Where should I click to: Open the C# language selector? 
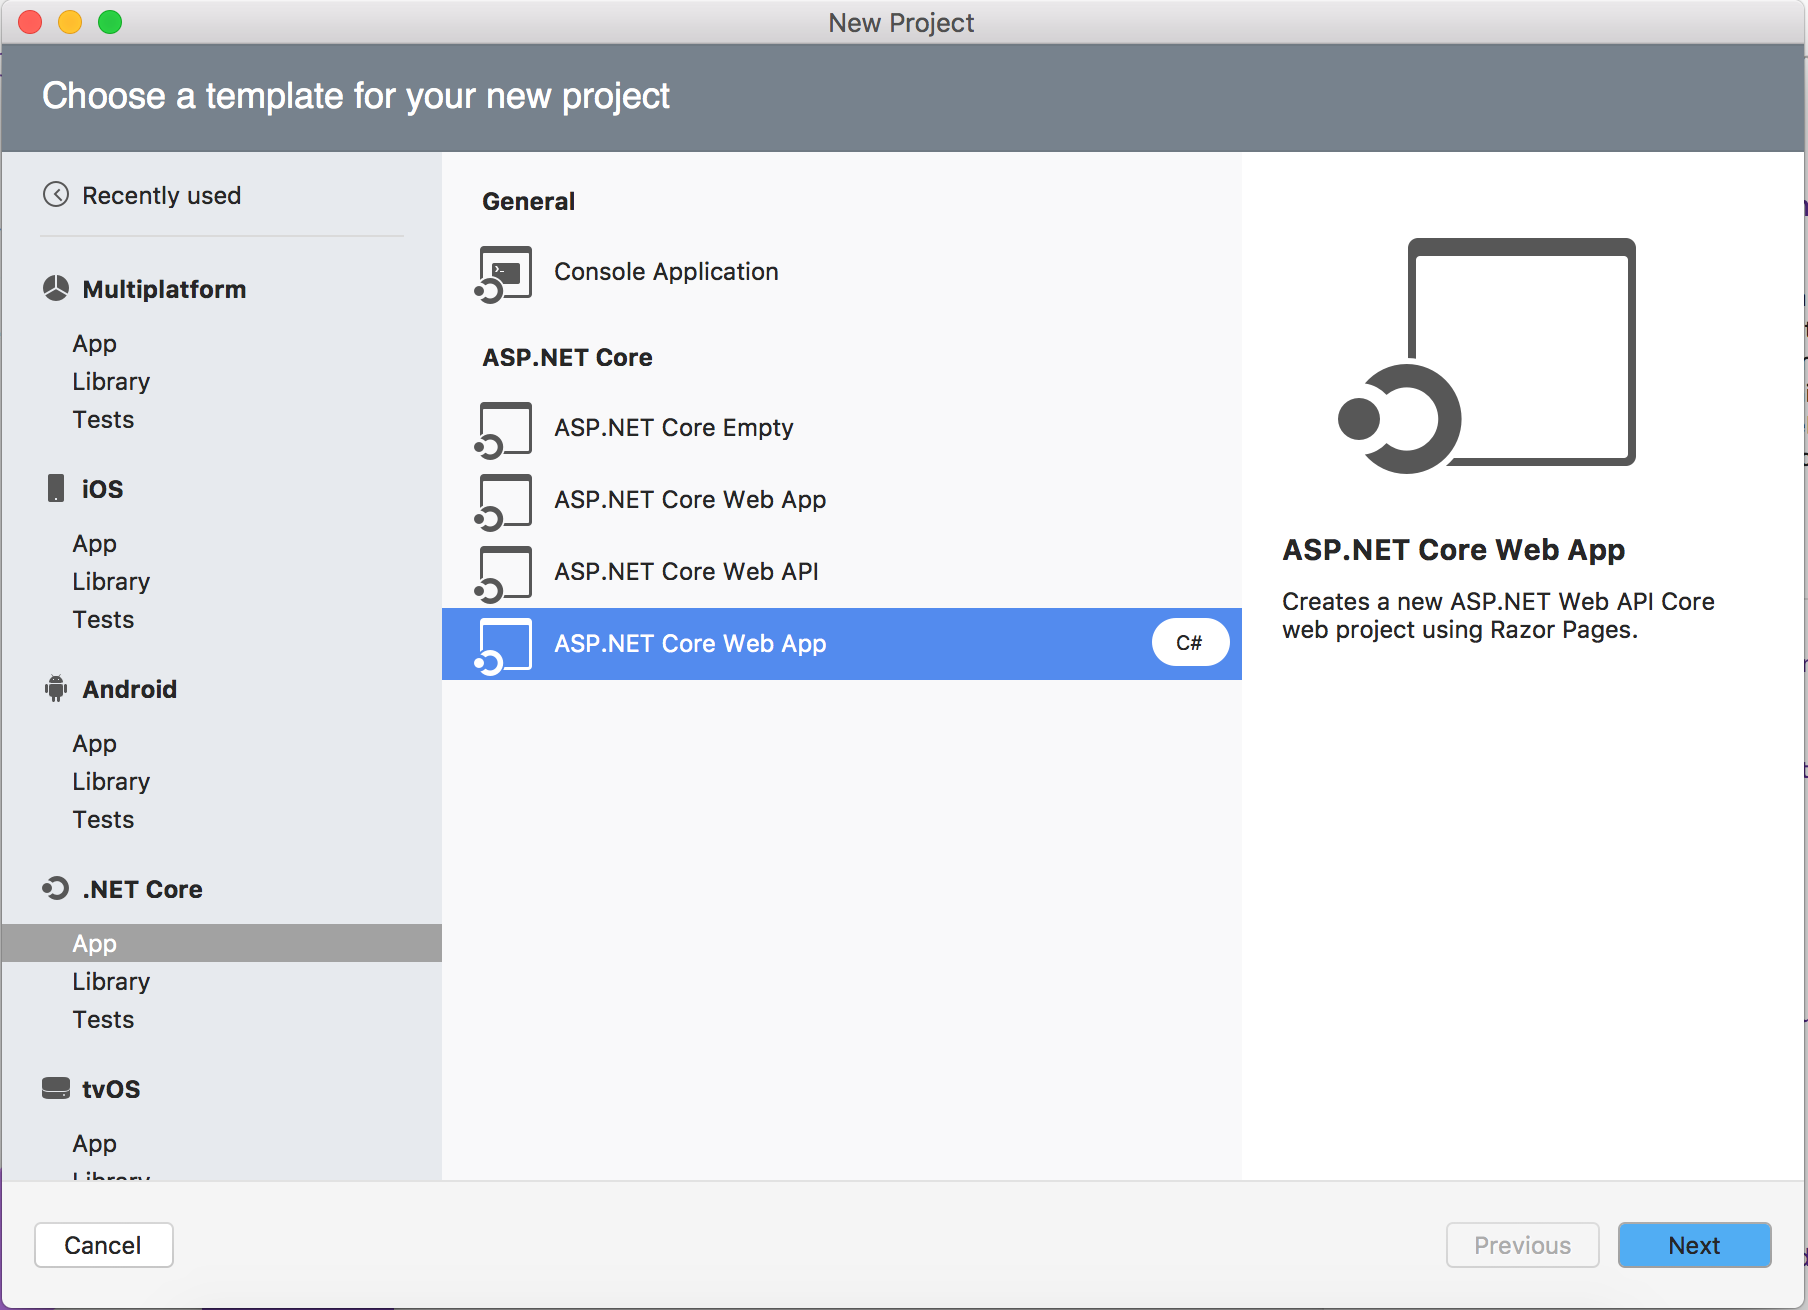pos(1190,643)
